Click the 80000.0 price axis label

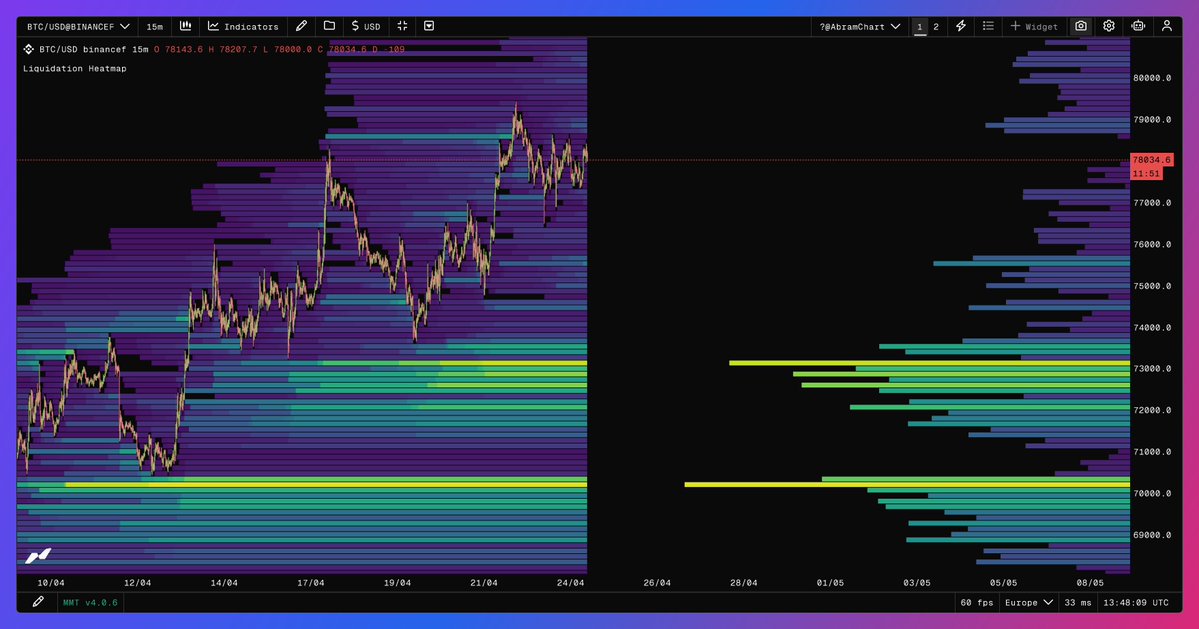click(x=1152, y=78)
